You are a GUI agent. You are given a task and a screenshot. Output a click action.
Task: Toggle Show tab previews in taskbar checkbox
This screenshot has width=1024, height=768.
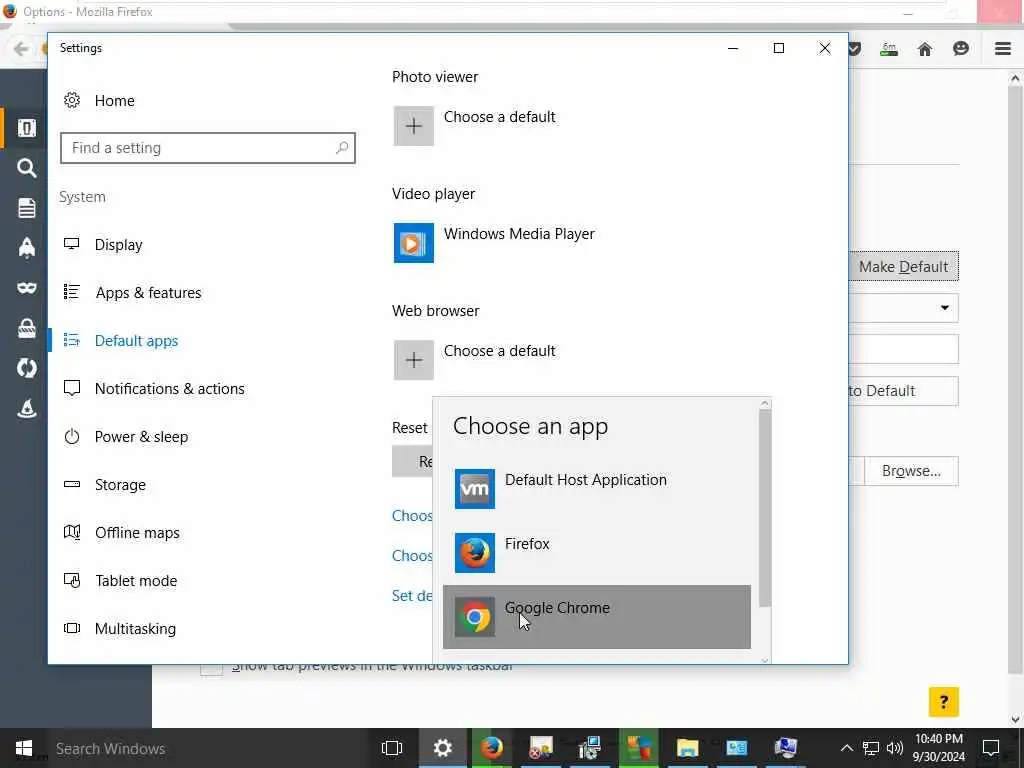pos(211,669)
